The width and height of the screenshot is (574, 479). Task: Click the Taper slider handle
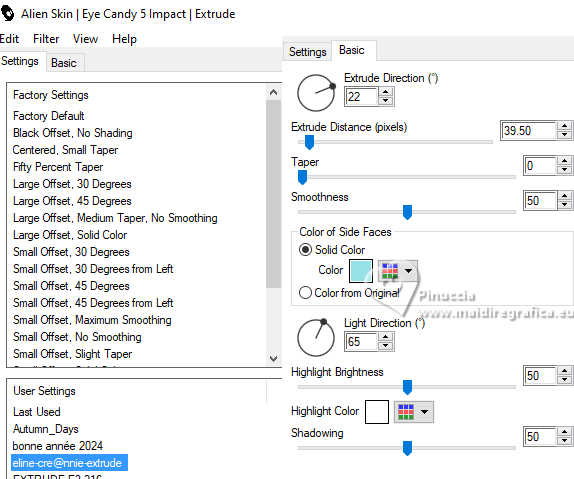tap(302, 178)
